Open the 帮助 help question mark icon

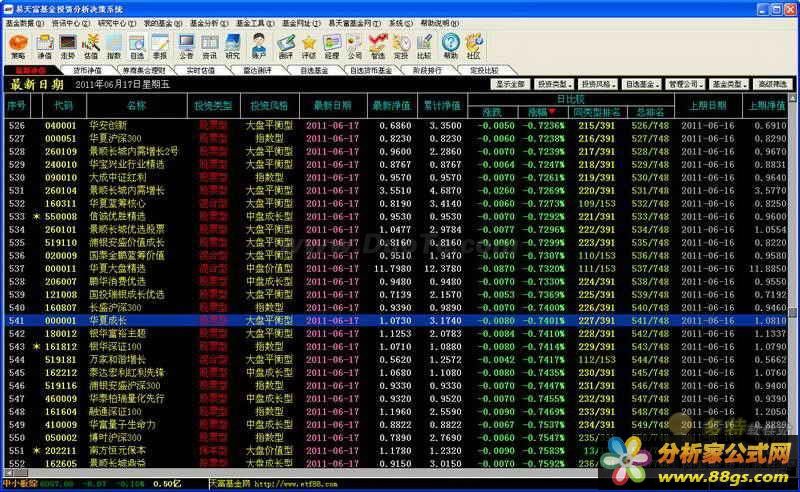click(x=451, y=46)
